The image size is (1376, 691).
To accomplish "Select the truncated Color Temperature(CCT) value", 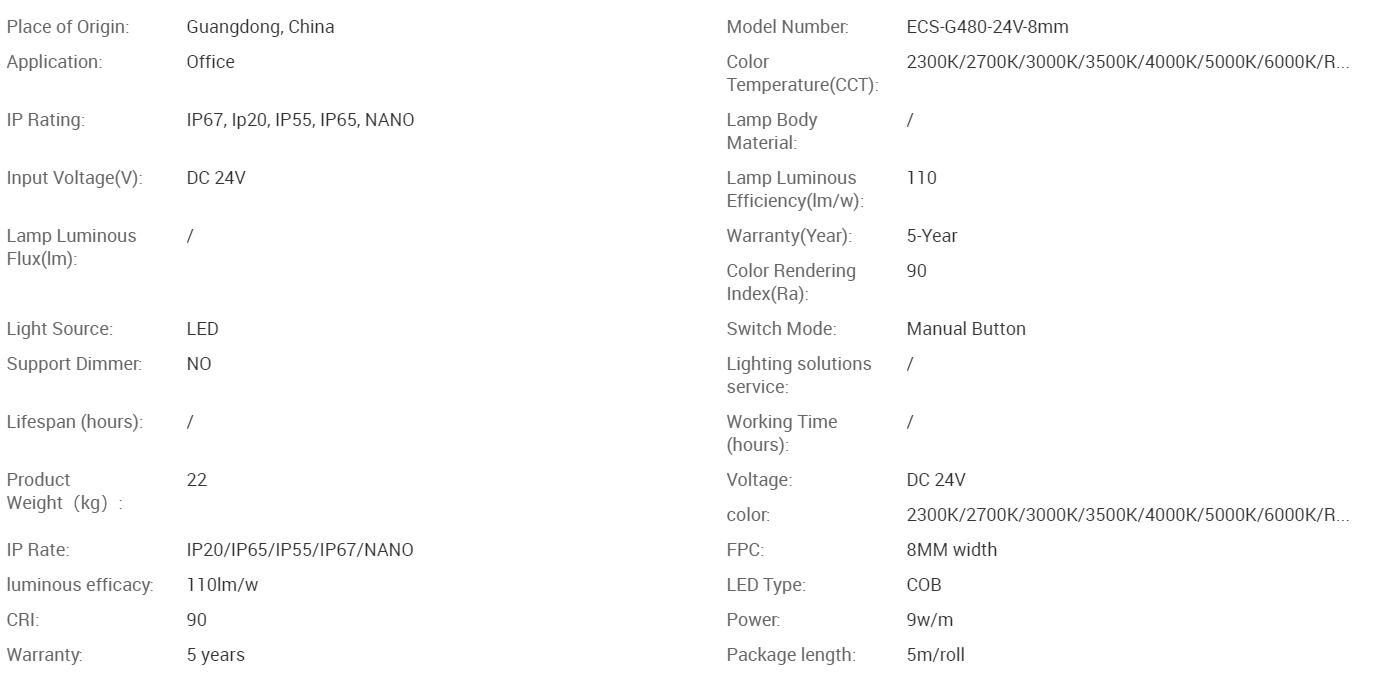I will coord(1127,62).
